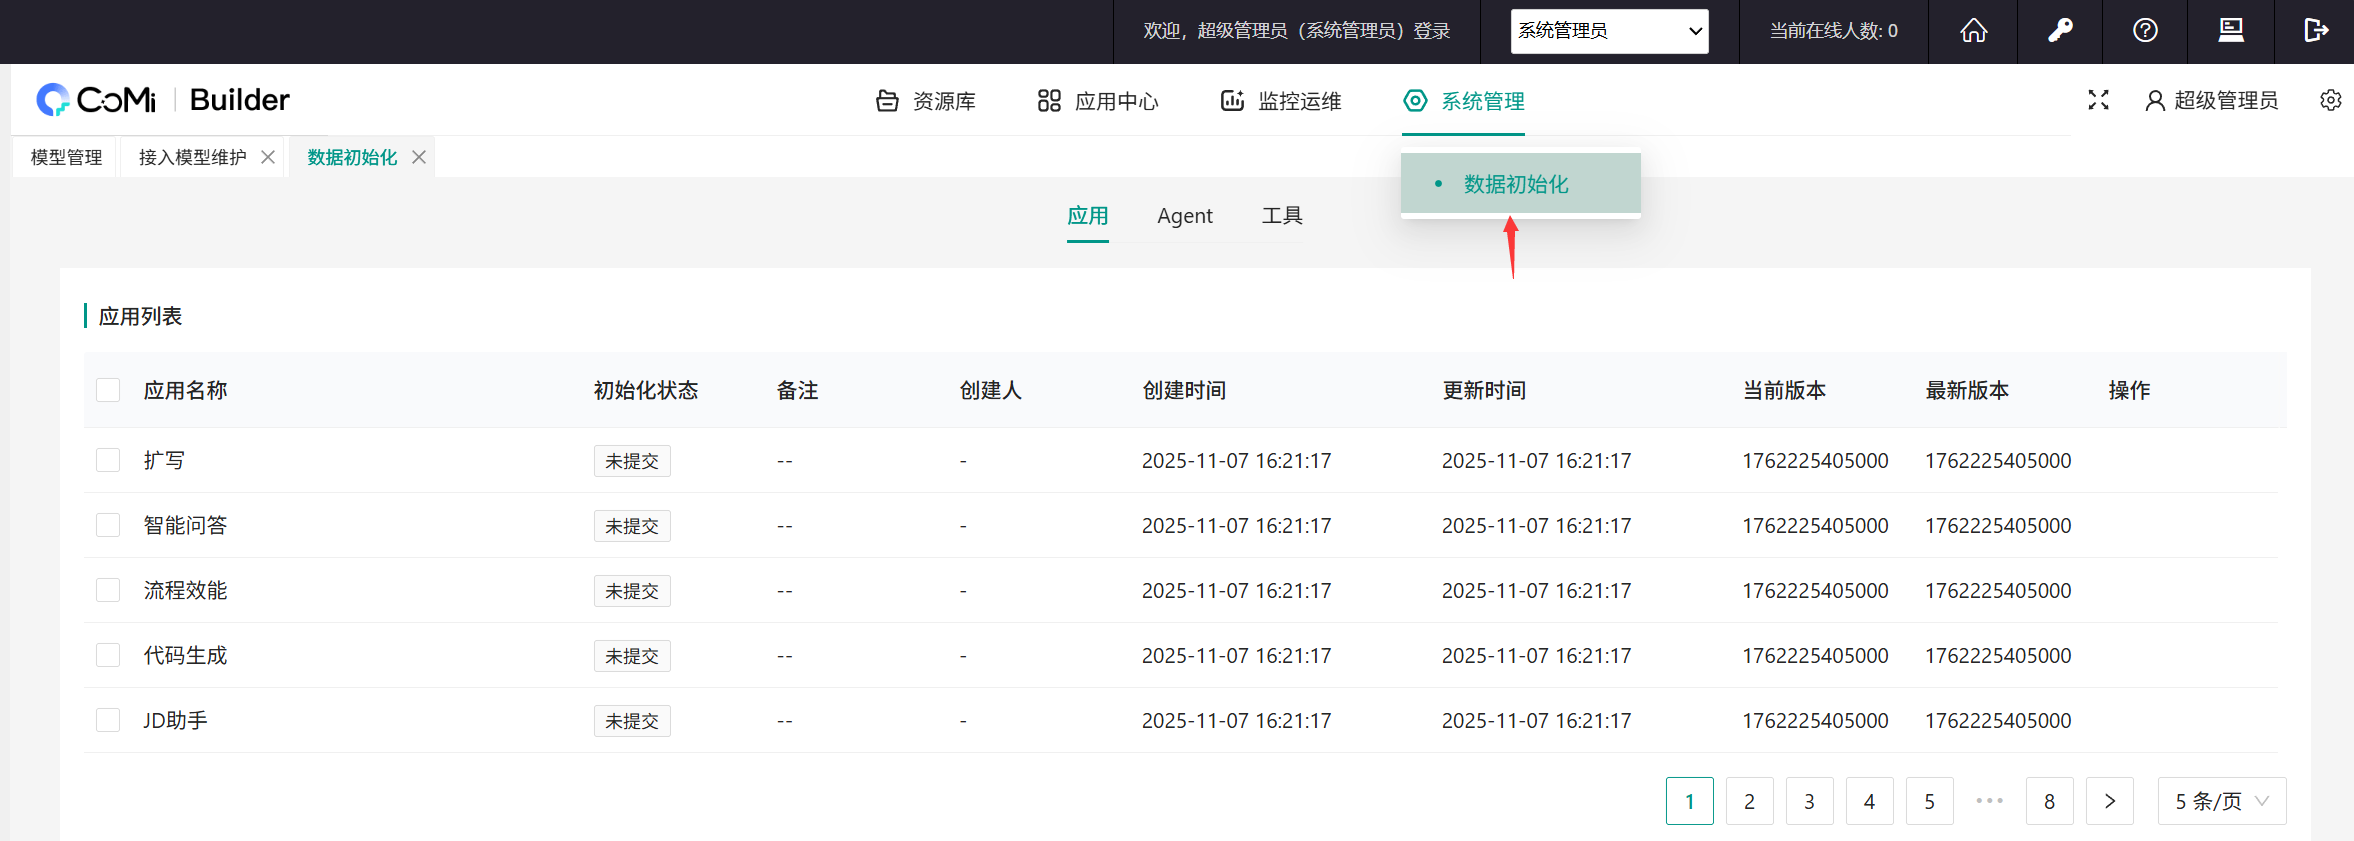Click the computer monitor icon
Image resolution: width=2354 pixels, height=841 pixels.
coord(2231,31)
